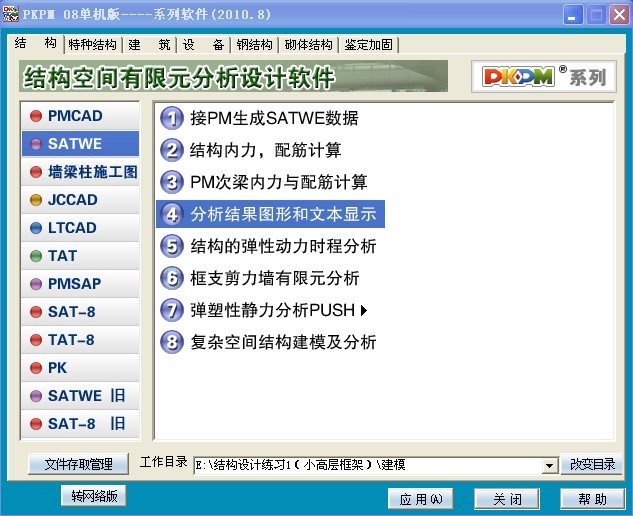Select the TAT module
Viewport: 633px width, 516px height.
pyautogui.click(x=80, y=256)
